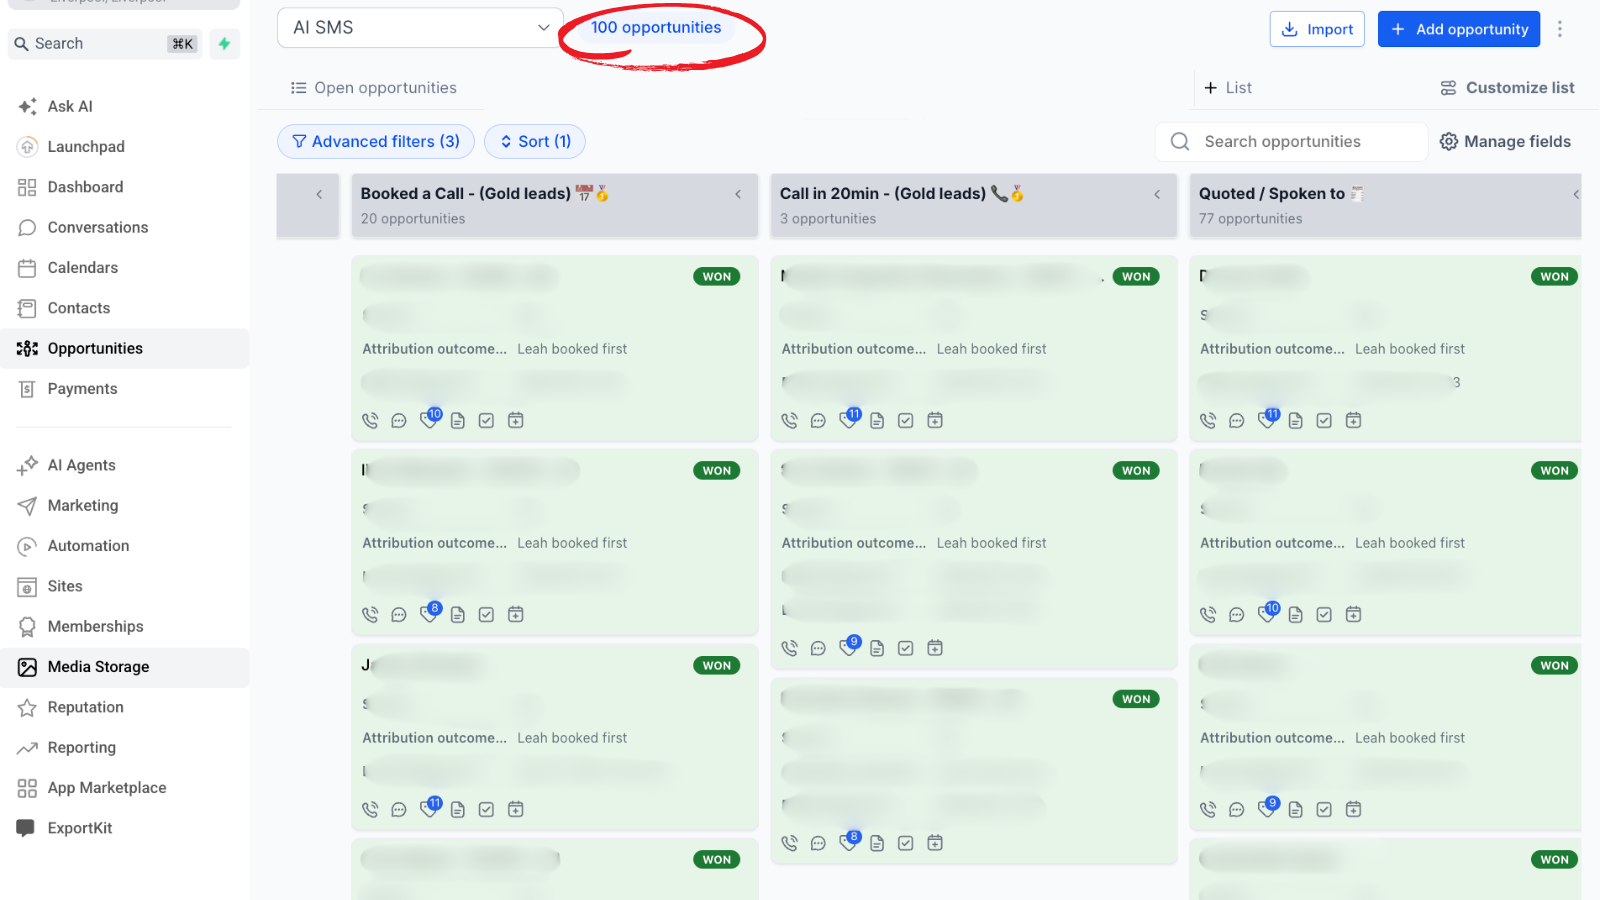Select the Open opportunities tab
Image resolution: width=1600 pixels, height=900 pixels.
pyautogui.click(x=374, y=88)
